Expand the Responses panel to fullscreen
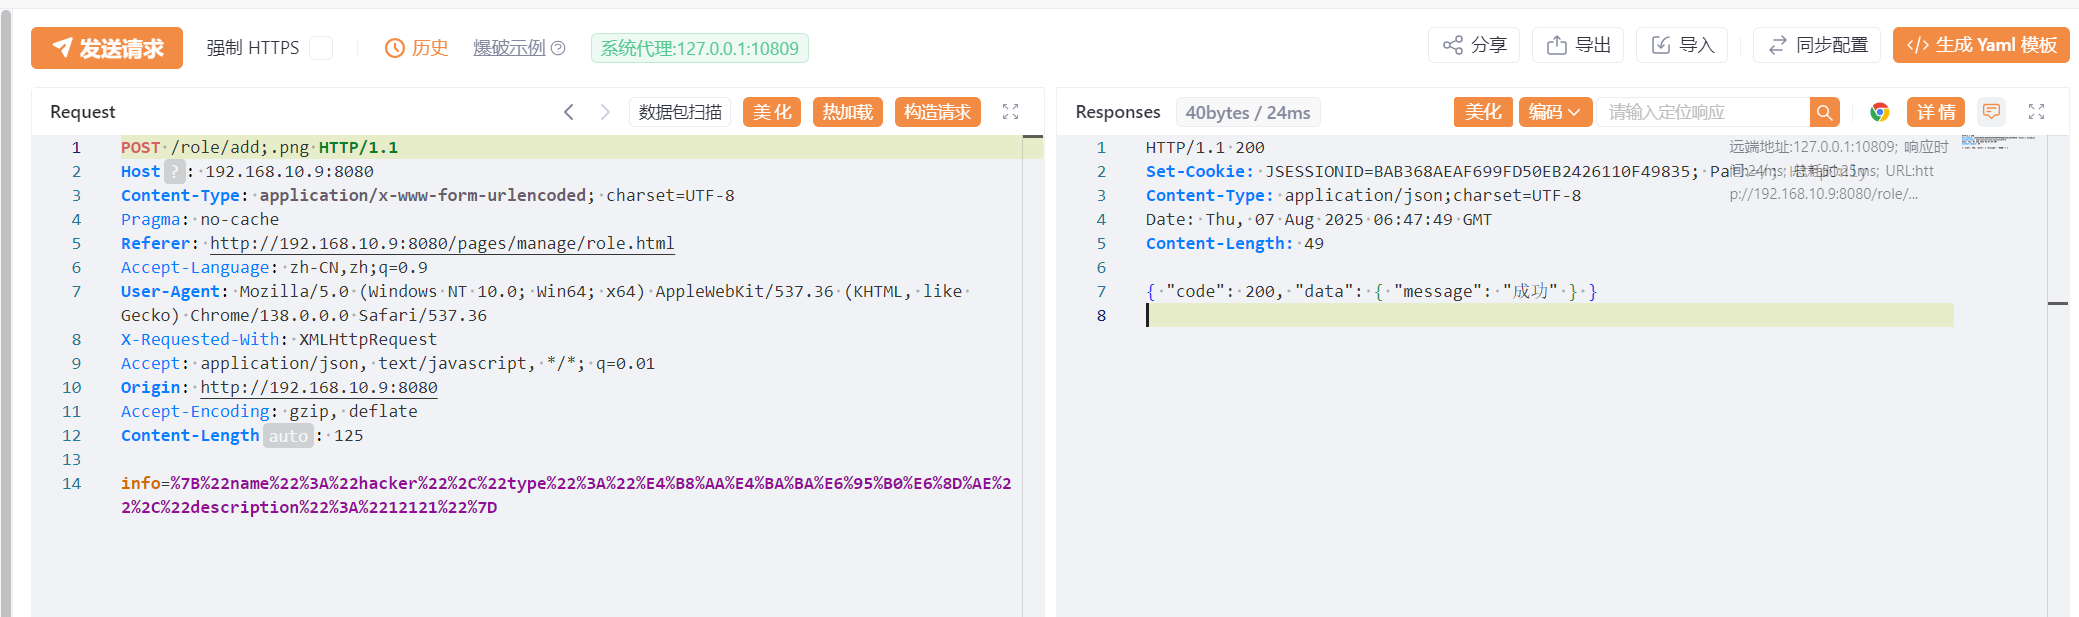 tap(2036, 112)
